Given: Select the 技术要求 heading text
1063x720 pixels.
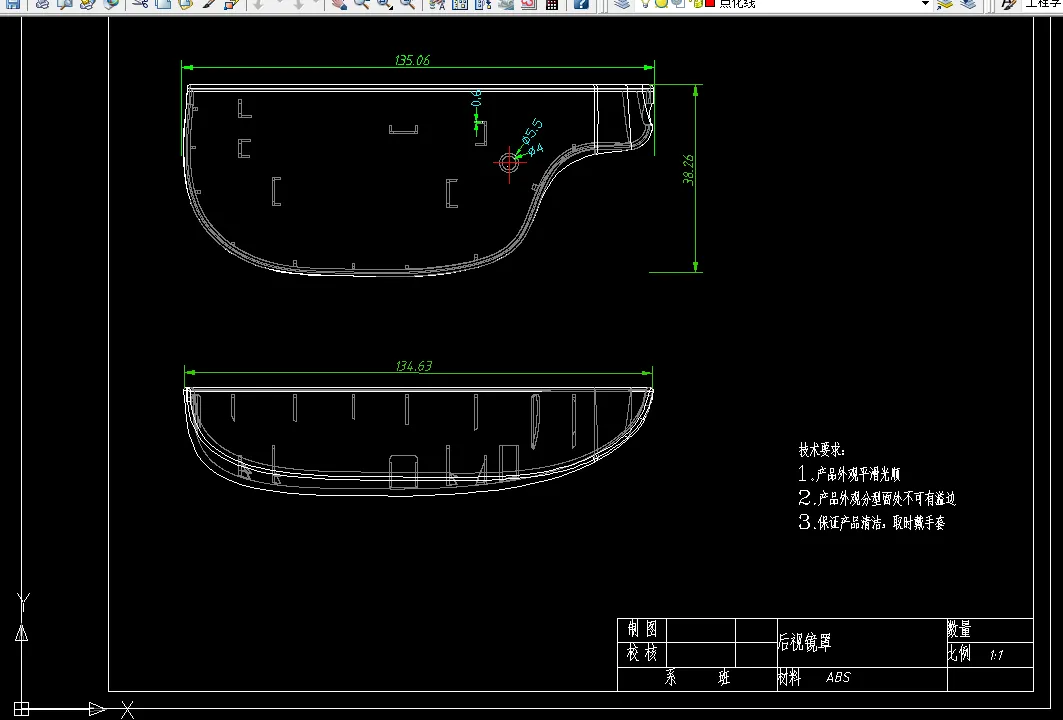Looking at the screenshot, I should (821, 449).
